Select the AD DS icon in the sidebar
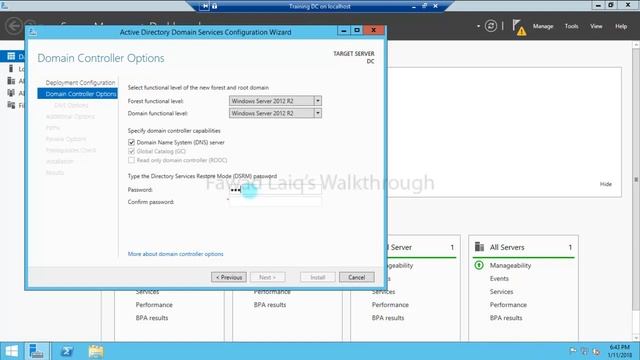Image resolution: width=640 pixels, height=360 pixels. click(11, 93)
